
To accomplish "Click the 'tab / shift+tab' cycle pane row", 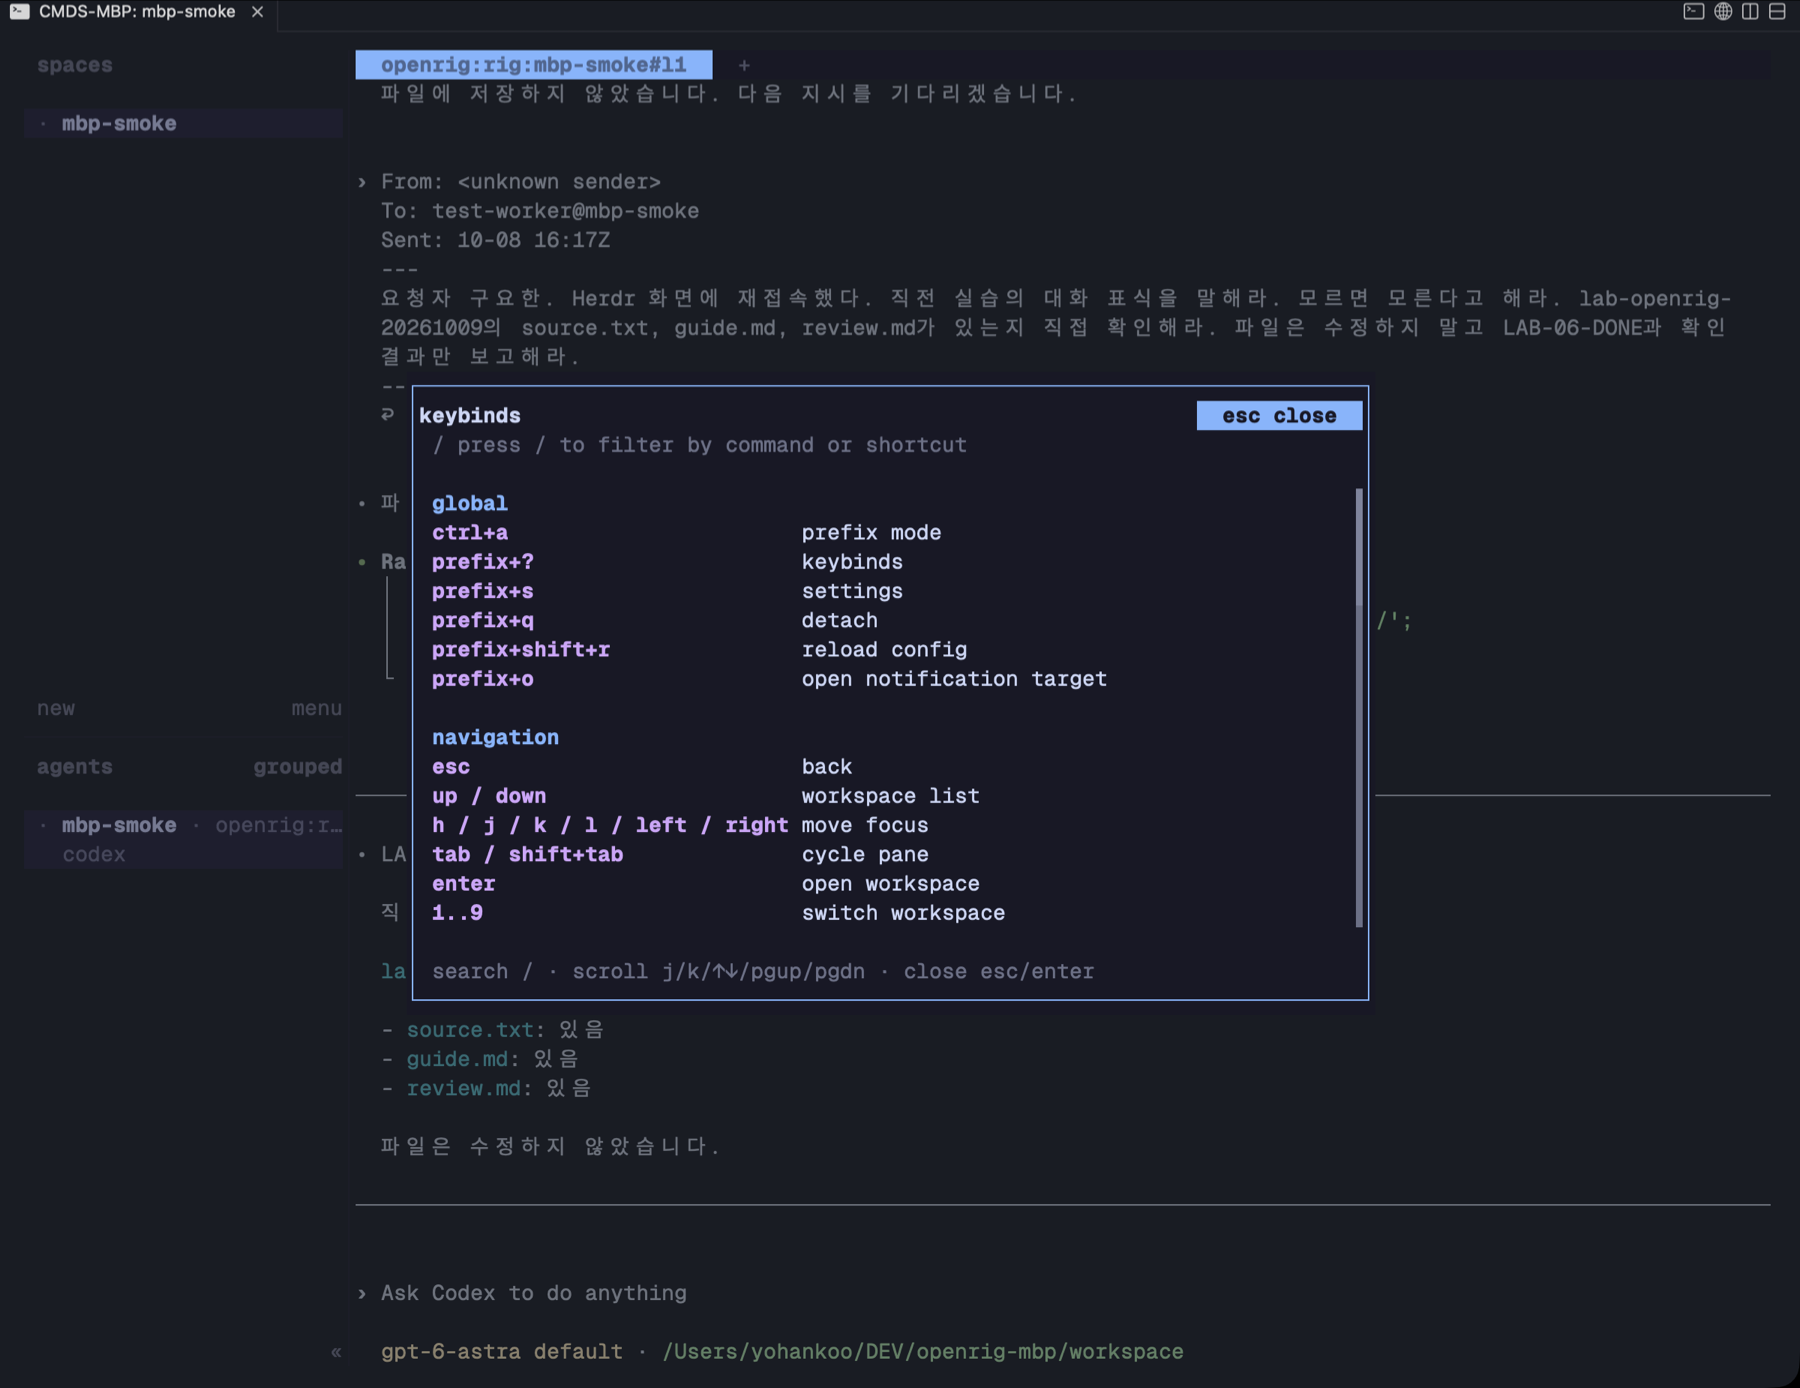I will click(x=890, y=855).
